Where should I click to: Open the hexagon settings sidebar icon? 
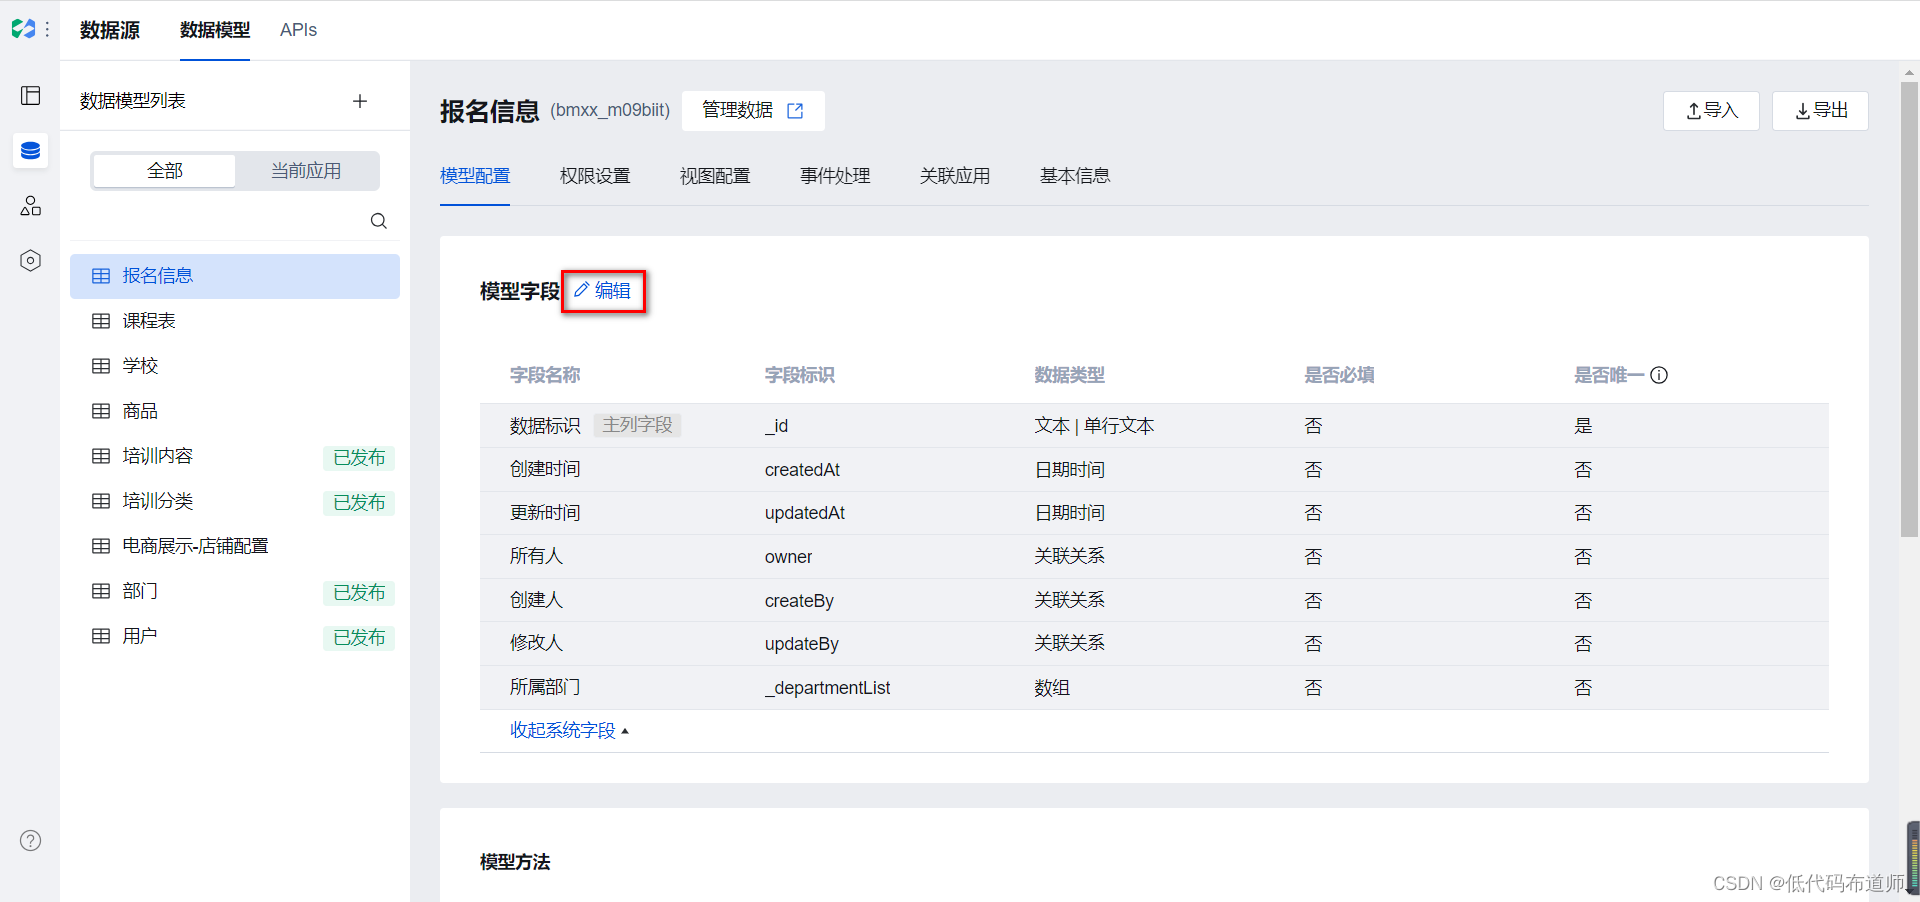pyautogui.click(x=31, y=261)
